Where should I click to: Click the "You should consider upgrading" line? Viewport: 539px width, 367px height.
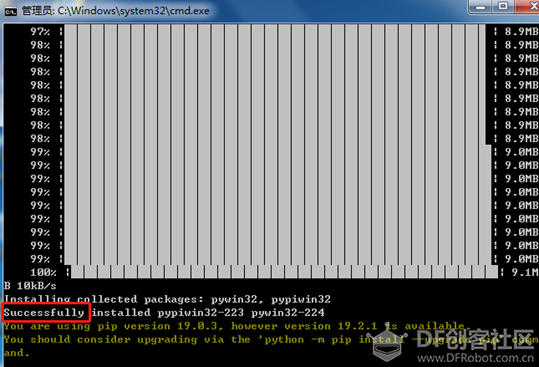click(271, 340)
